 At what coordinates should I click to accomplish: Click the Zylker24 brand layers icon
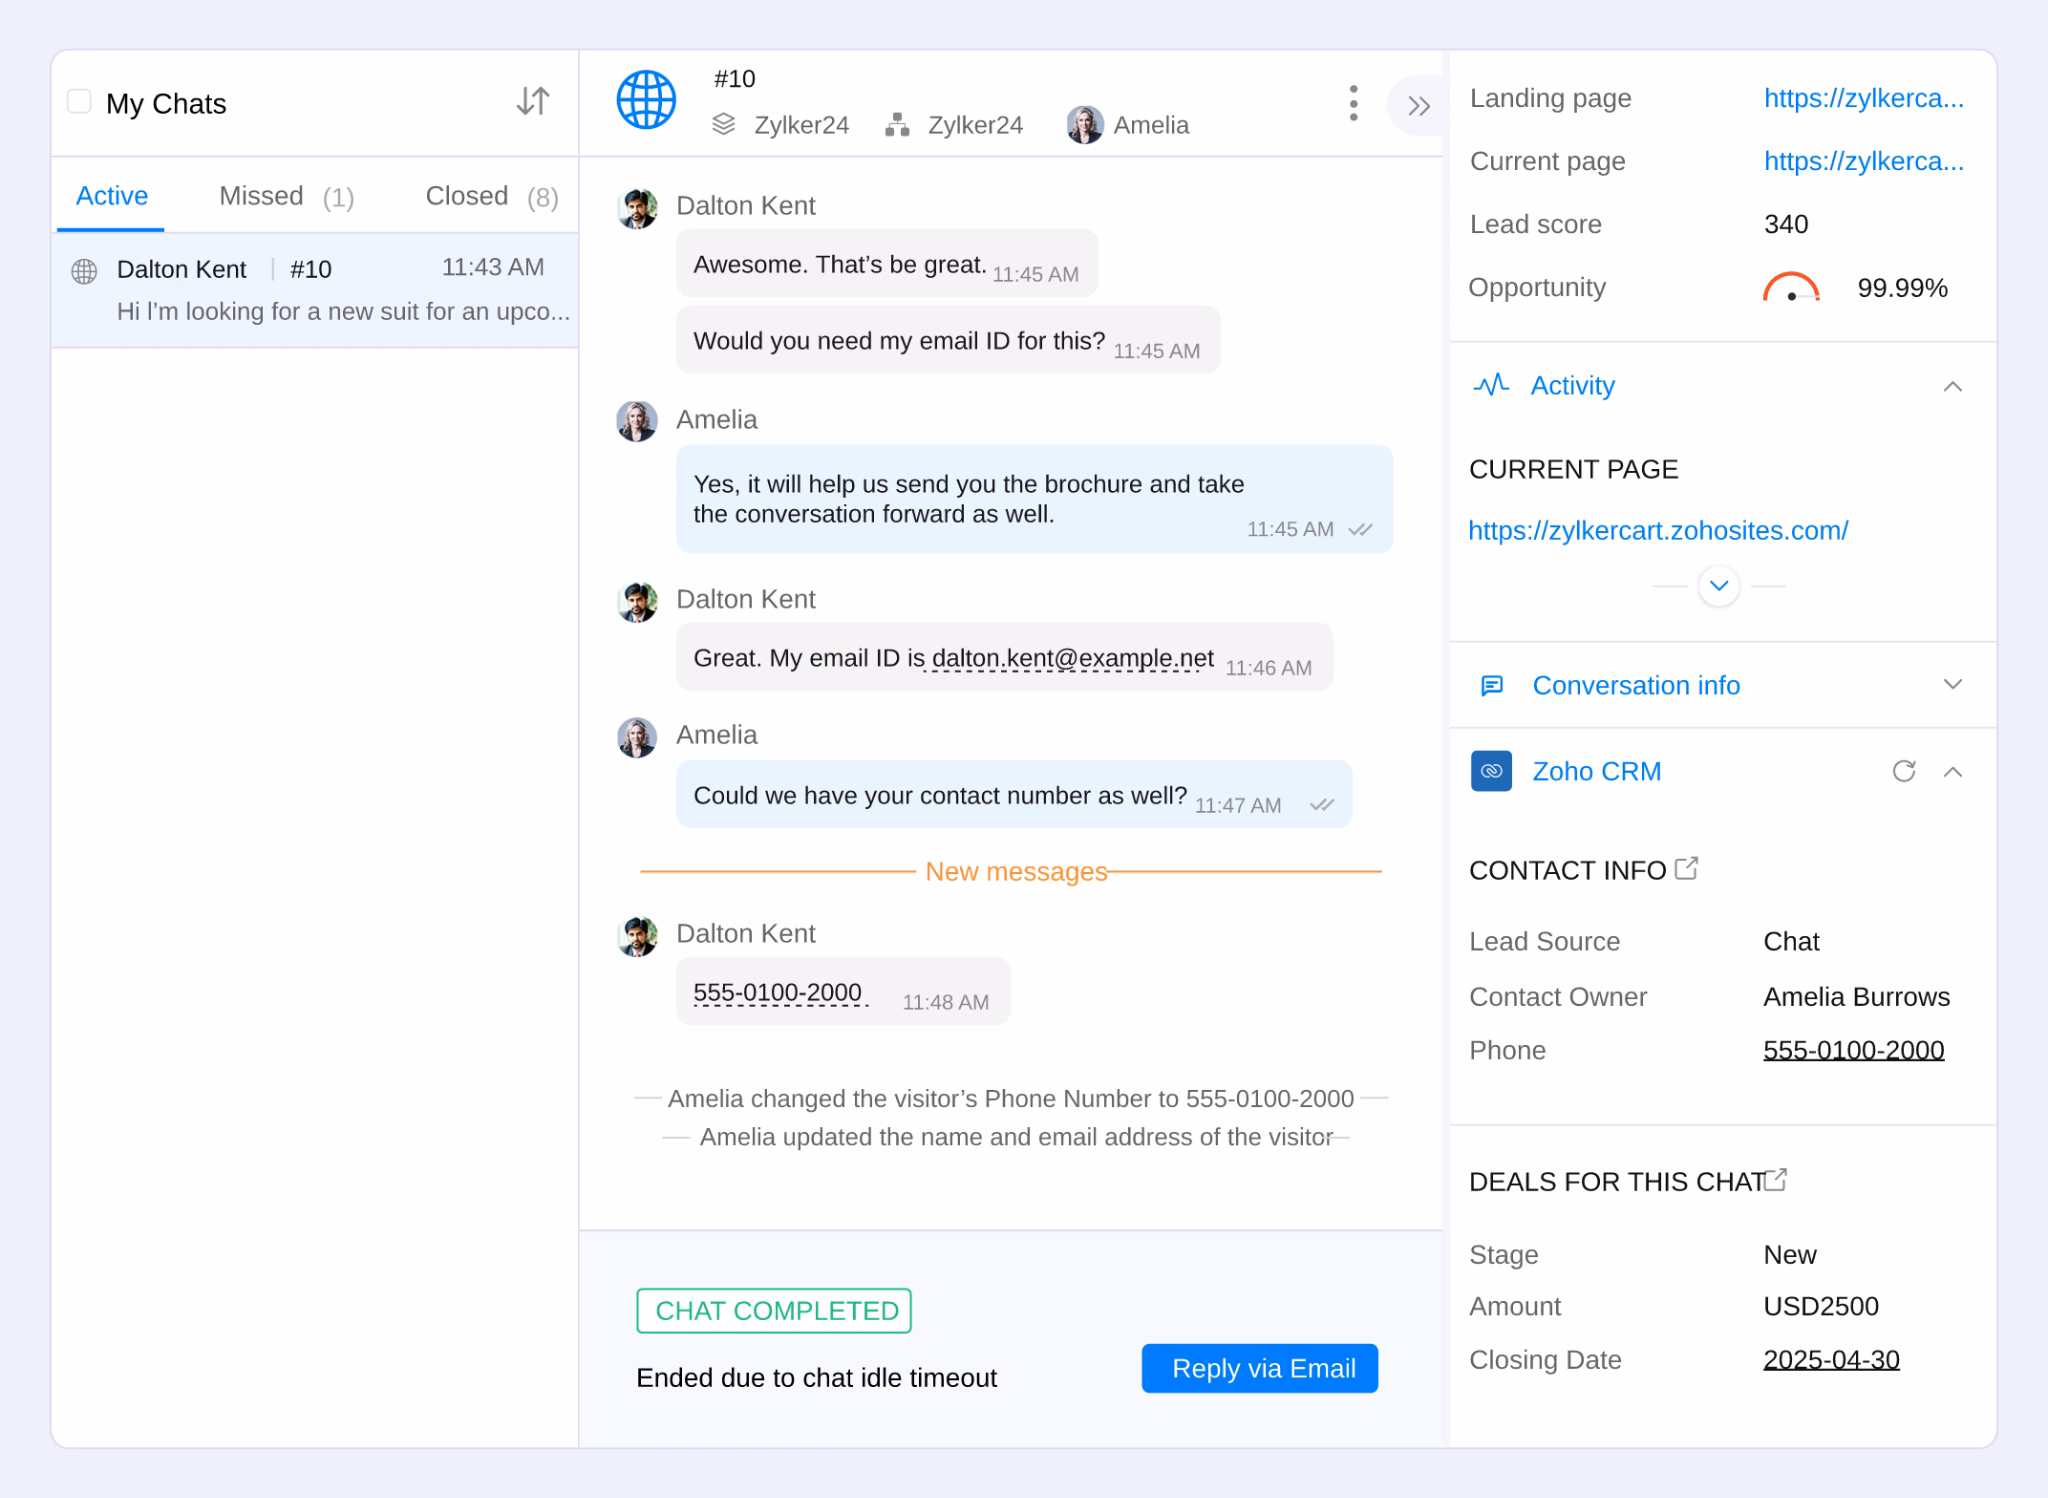724,125
